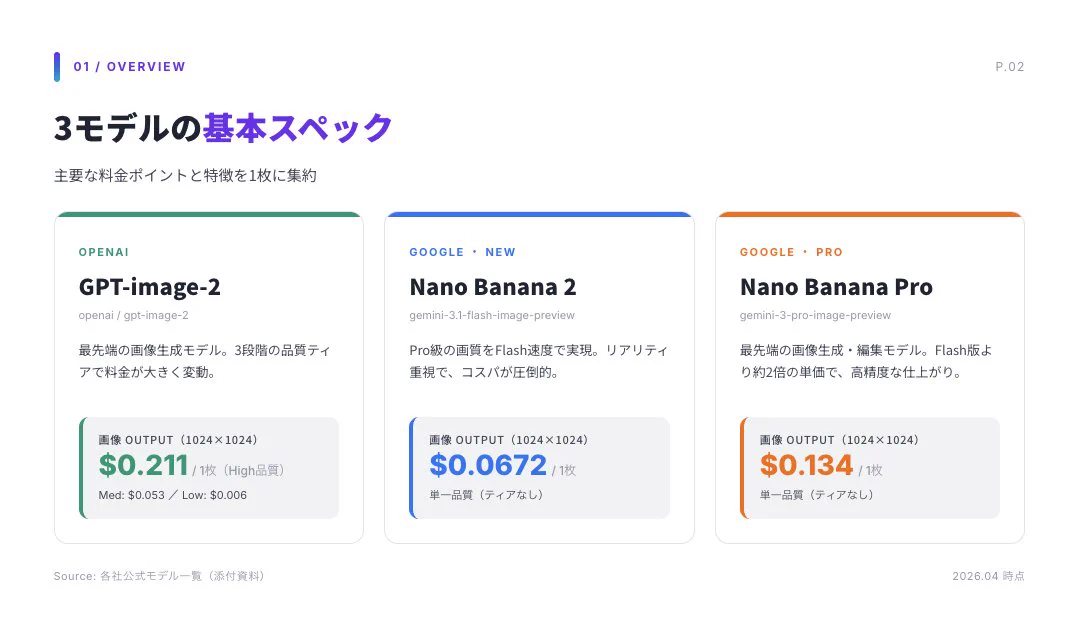Click the "GOOGLE • NEW" vendor label

[x=462, y=252]
